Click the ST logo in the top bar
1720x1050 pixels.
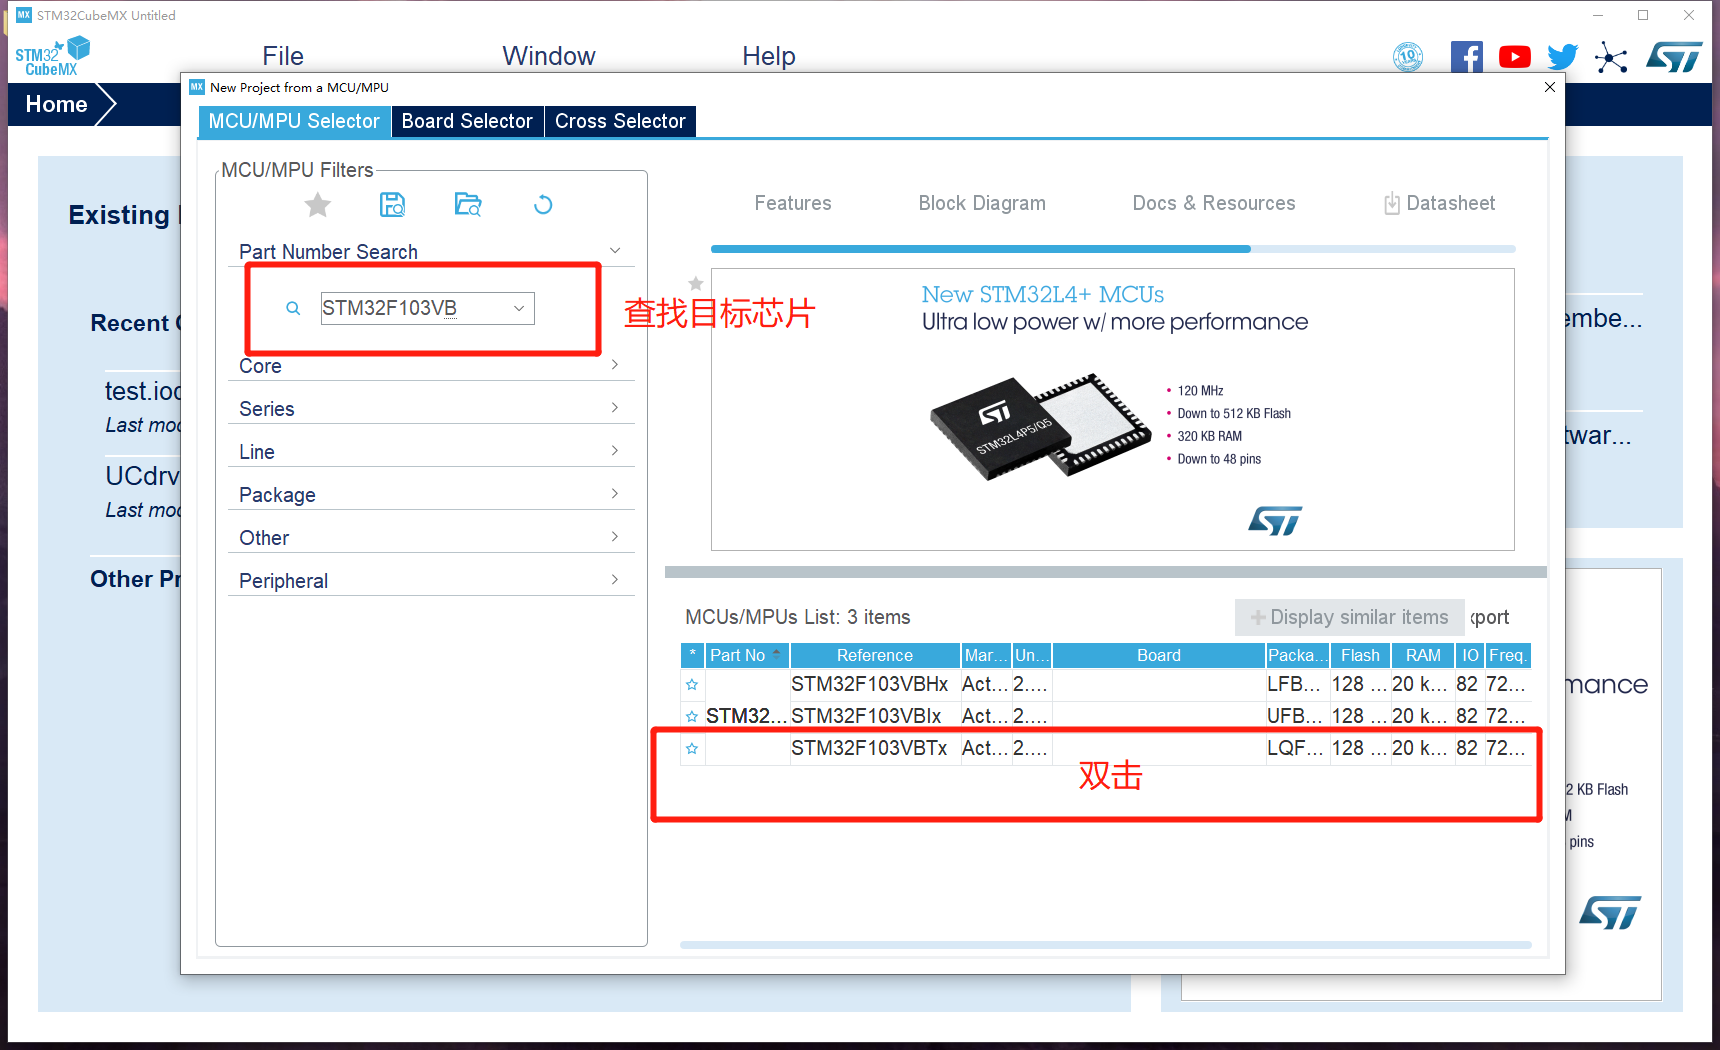coord(1674,57)
